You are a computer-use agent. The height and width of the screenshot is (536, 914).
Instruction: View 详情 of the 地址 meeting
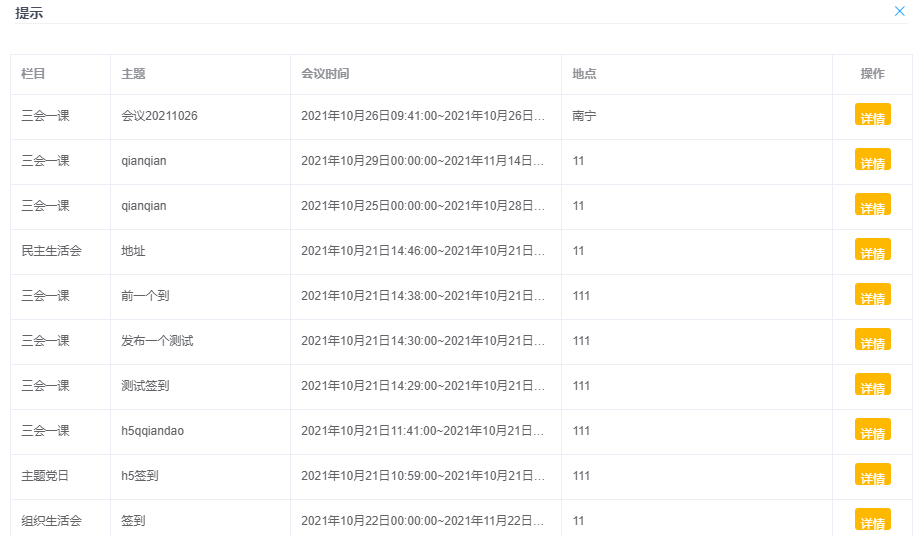click(872, 251)
